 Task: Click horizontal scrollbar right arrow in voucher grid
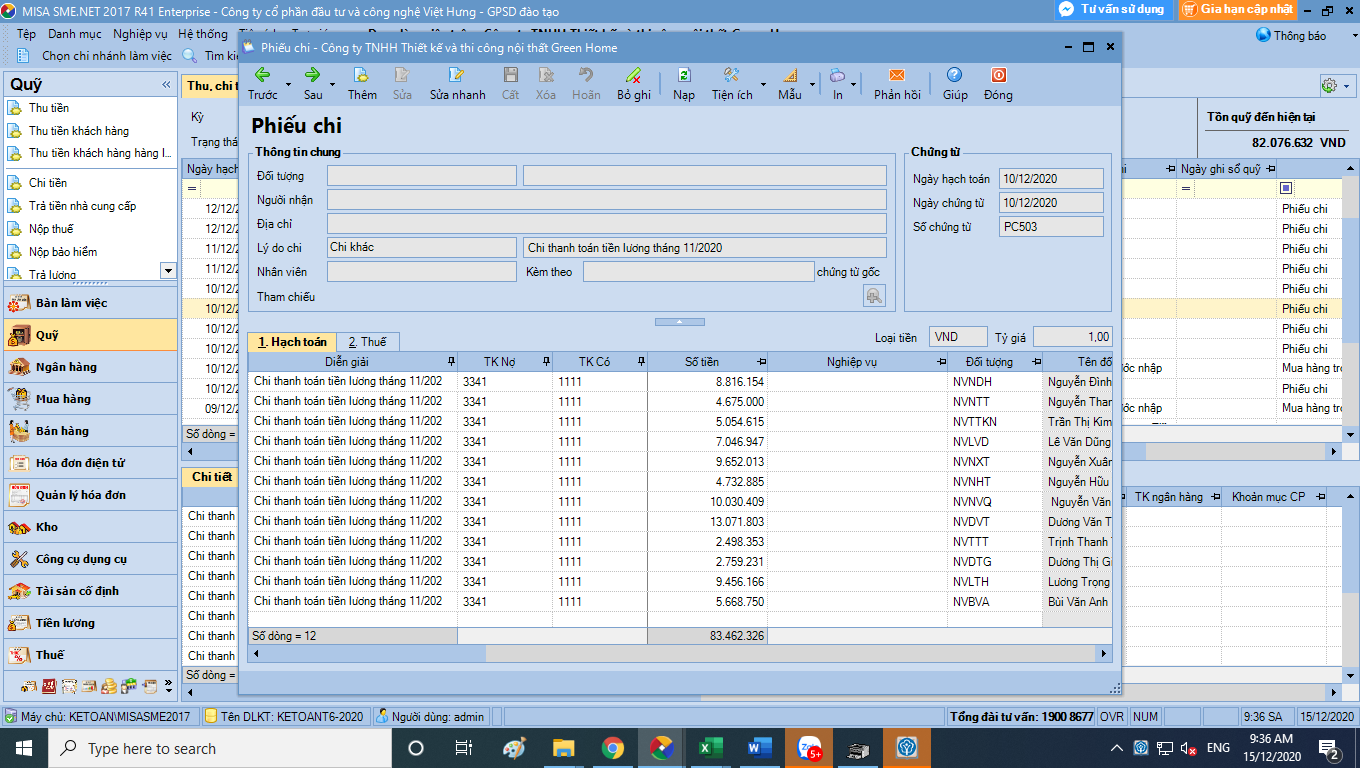[x=1104, y=654]
